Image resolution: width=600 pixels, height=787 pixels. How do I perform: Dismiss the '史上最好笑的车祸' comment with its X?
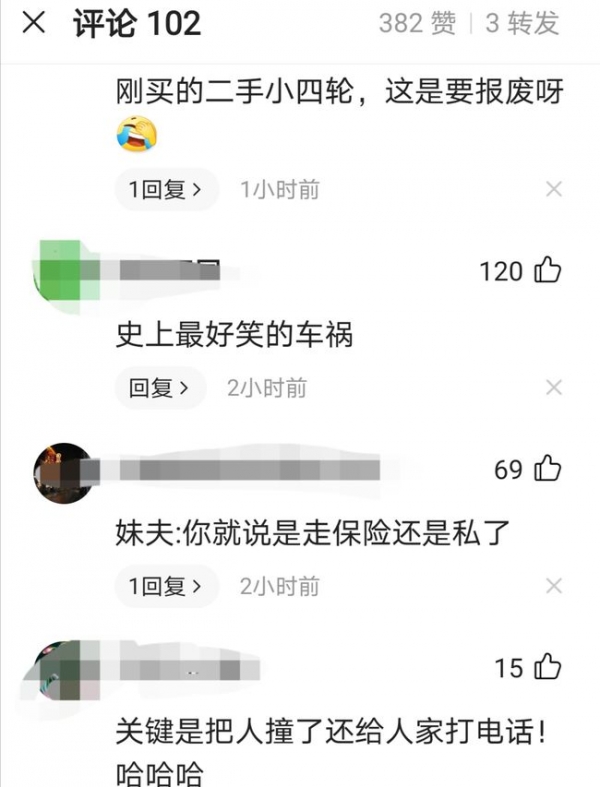553,387
